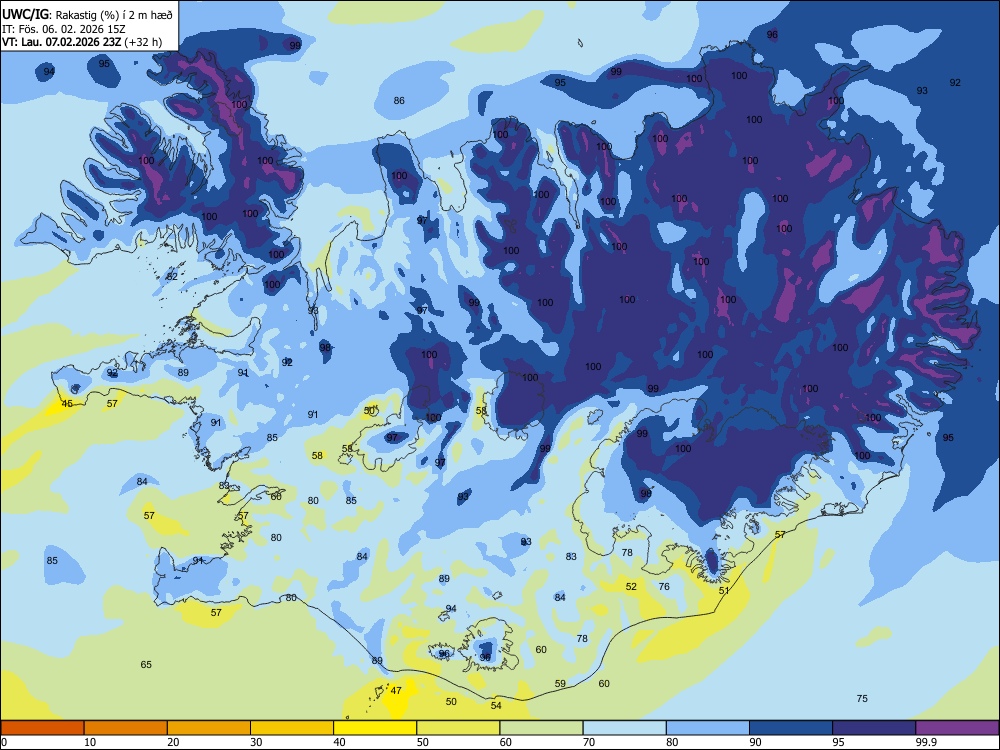Select the purple above-99.9 legend swatch

pos(957,728)
